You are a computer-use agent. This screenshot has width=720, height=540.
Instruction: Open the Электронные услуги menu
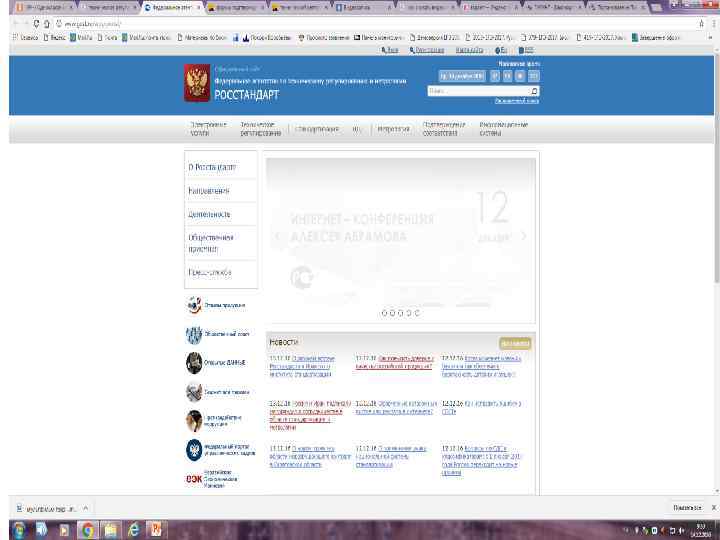point(208,129)
